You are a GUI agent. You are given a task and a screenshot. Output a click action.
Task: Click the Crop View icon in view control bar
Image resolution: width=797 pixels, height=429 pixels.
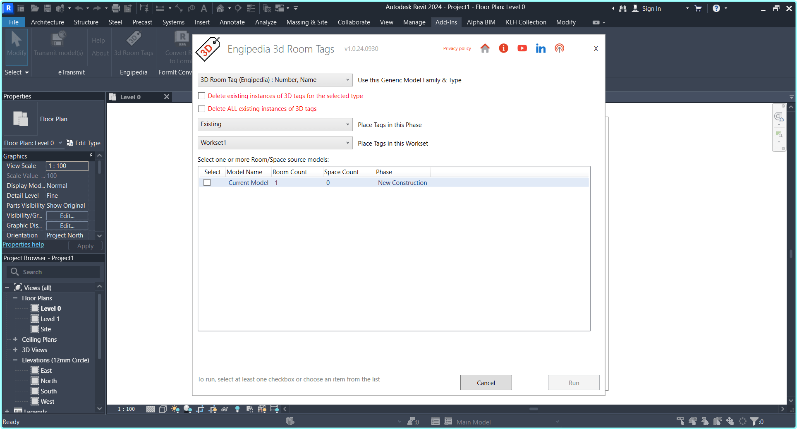point(200,409)
